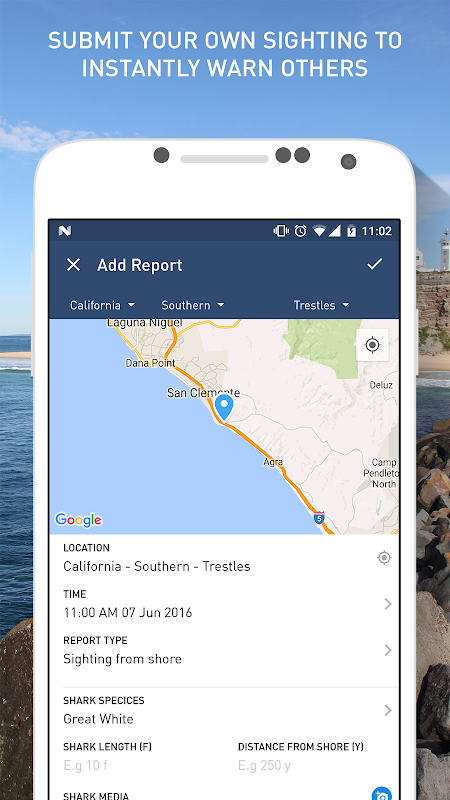The height and width of the screenshot is (800, 450).
Task: Tap the Shark Length input field
Action: click(143, 765)
